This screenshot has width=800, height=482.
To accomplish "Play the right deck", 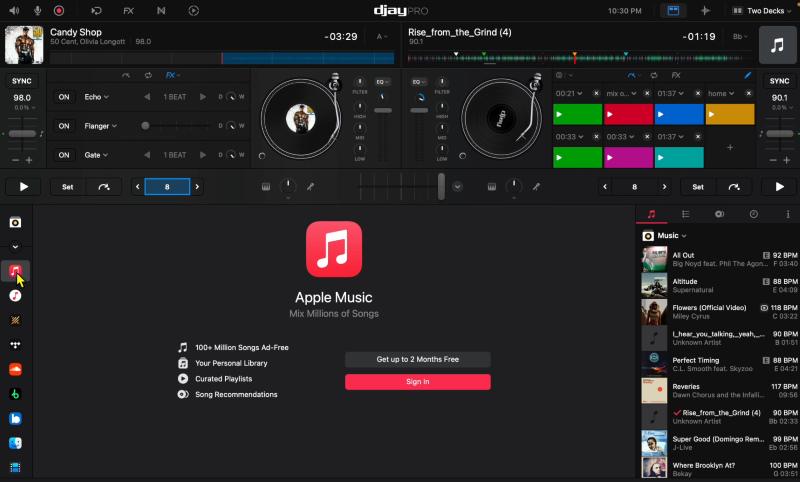I will click(779, 187).
